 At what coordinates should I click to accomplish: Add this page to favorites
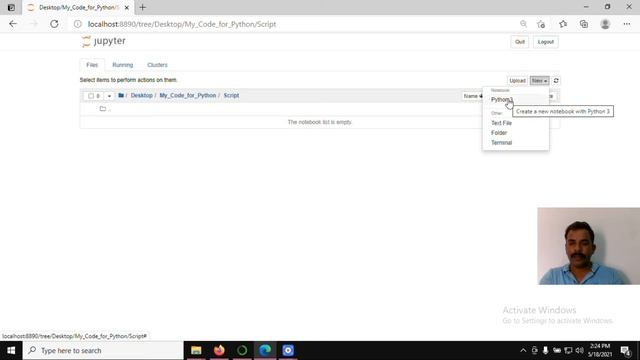click(x=541, y=24)
